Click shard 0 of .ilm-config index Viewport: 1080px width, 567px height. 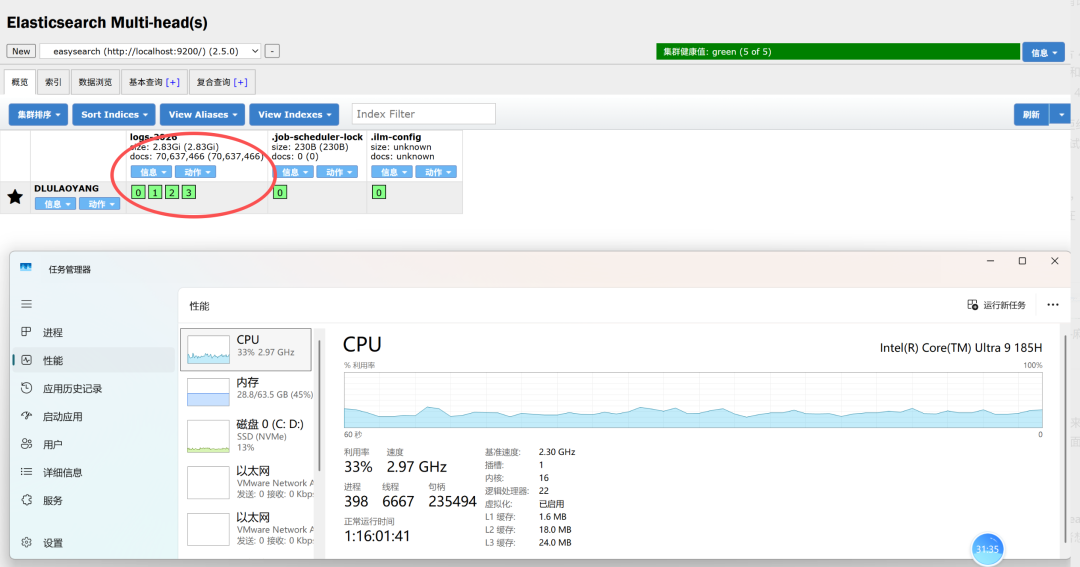coord(379,192)
